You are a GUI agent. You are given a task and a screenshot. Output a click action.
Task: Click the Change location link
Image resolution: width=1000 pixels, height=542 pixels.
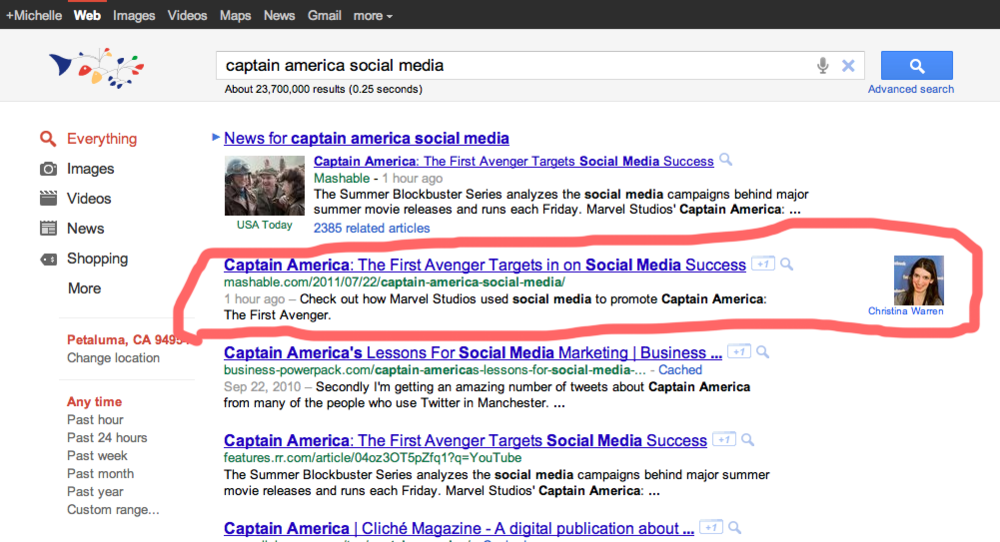point(114,358)
